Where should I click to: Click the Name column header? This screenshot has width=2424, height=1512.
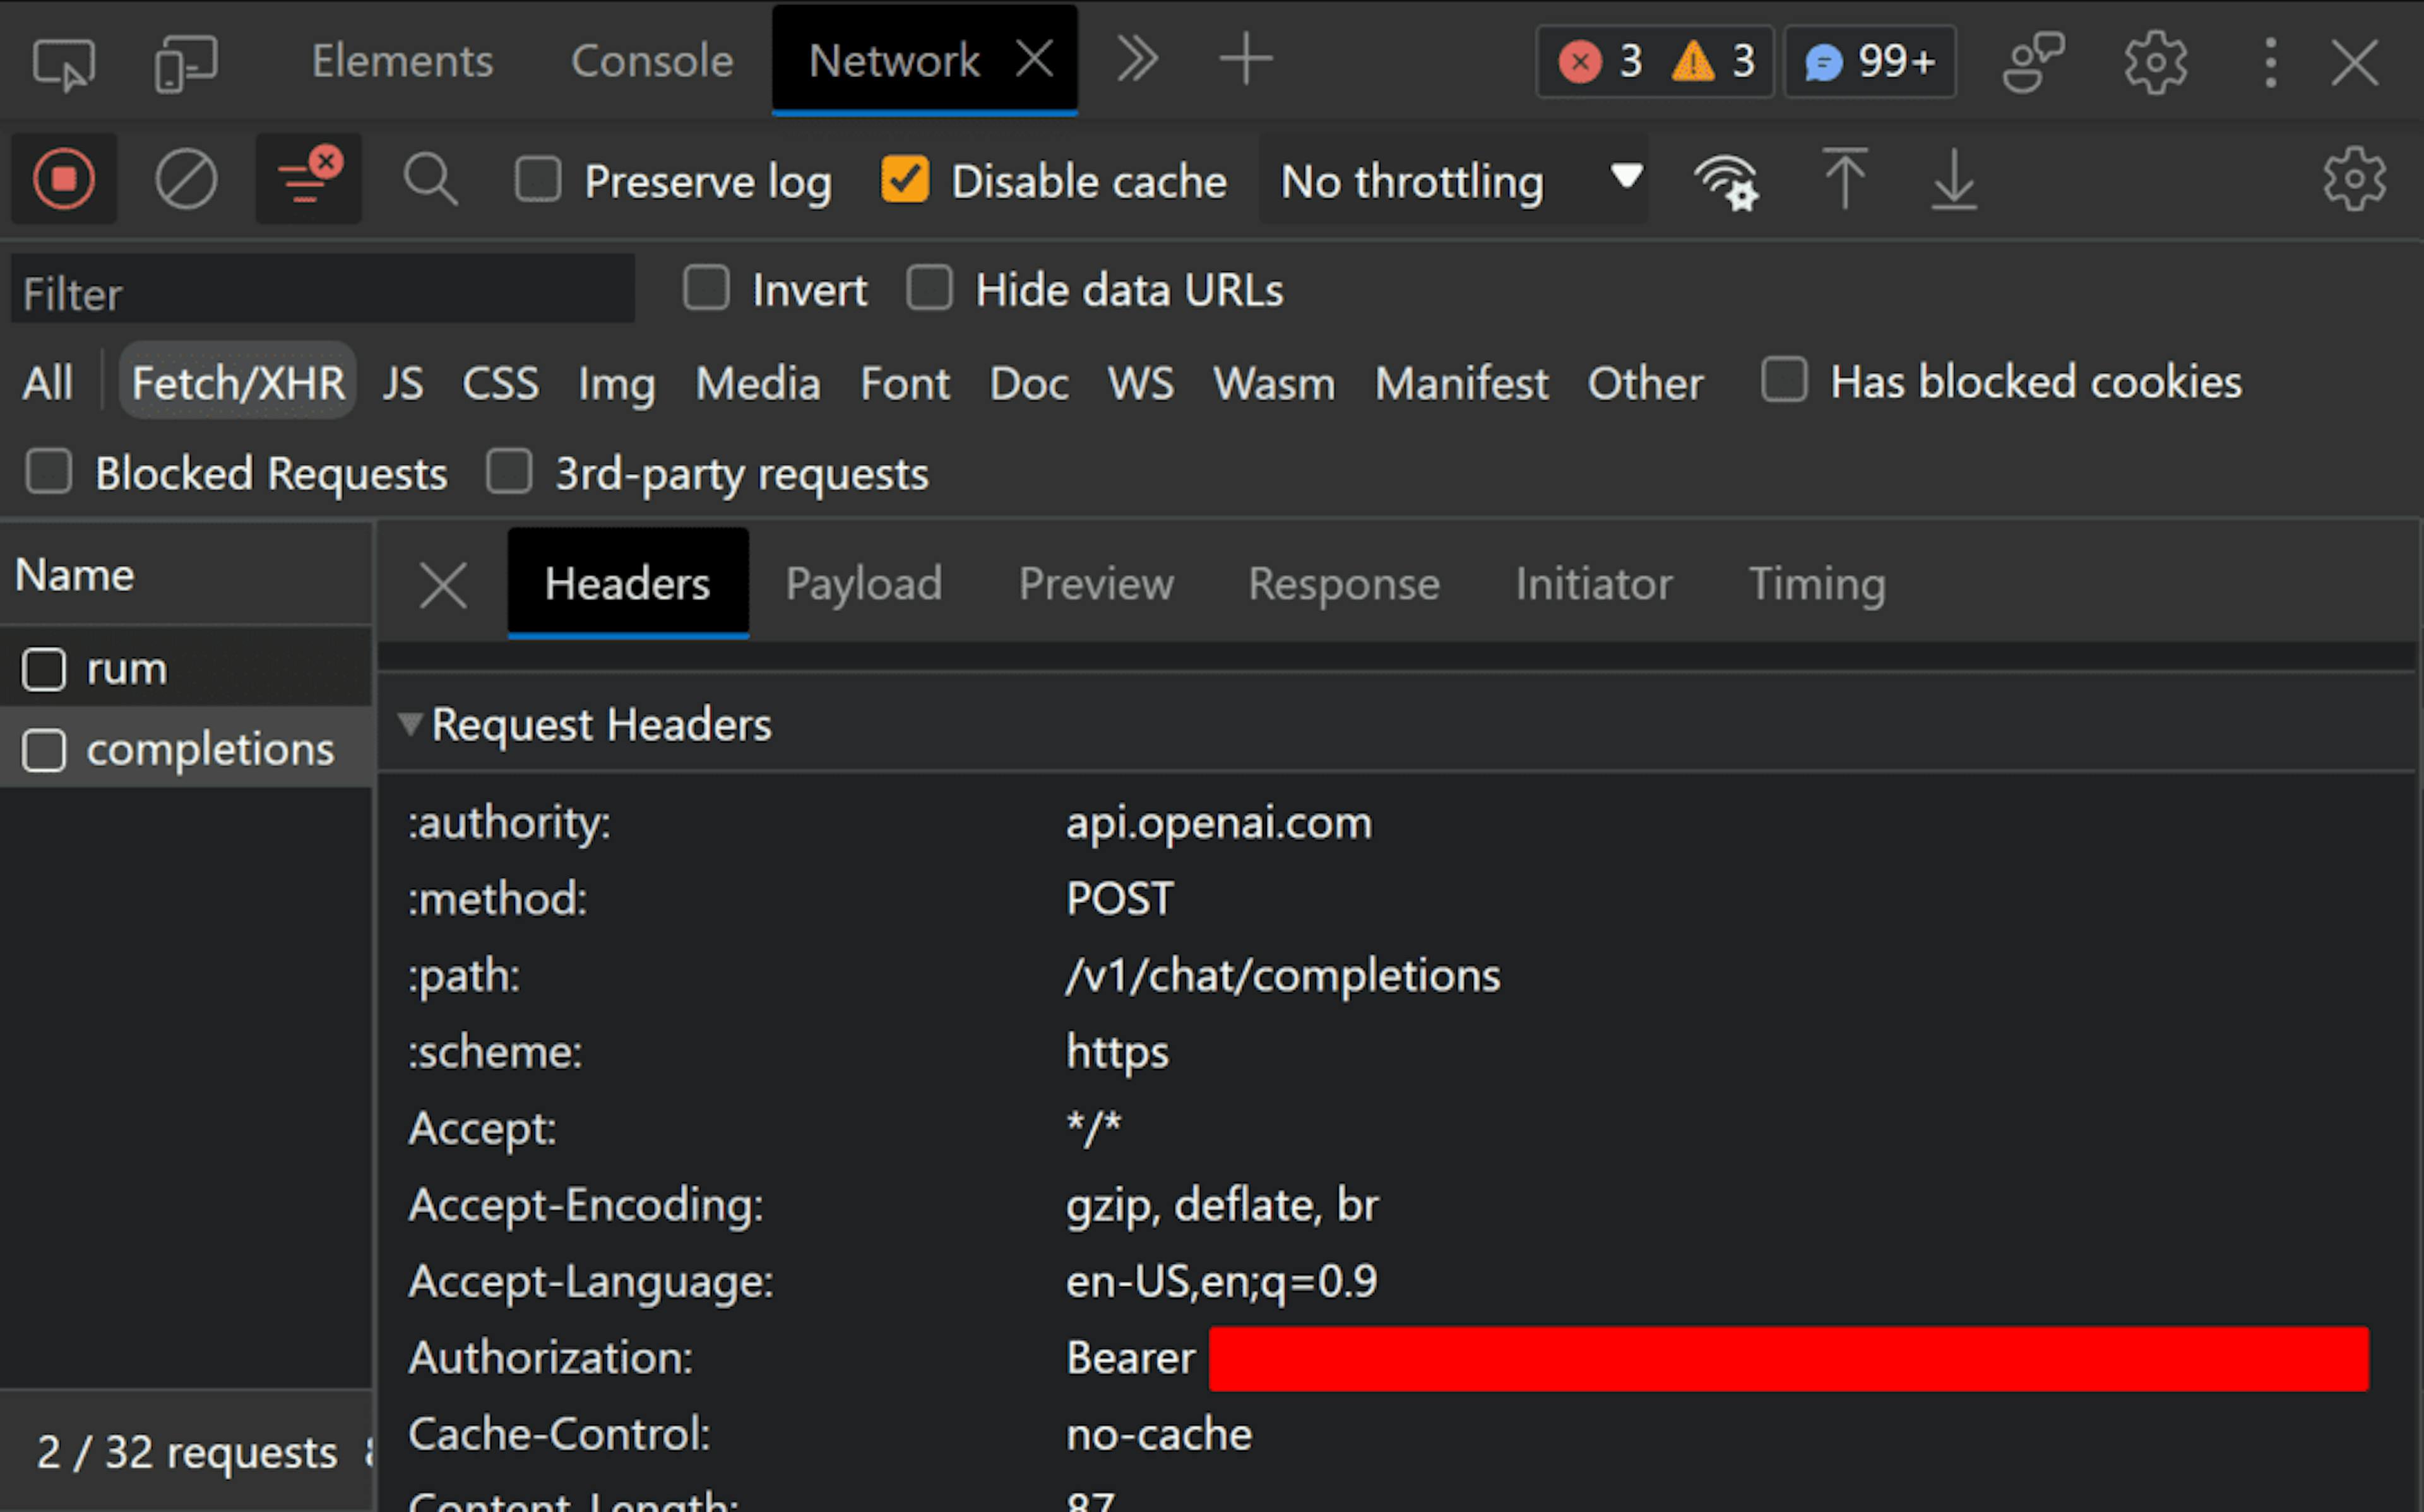click(x=186, y=575)
